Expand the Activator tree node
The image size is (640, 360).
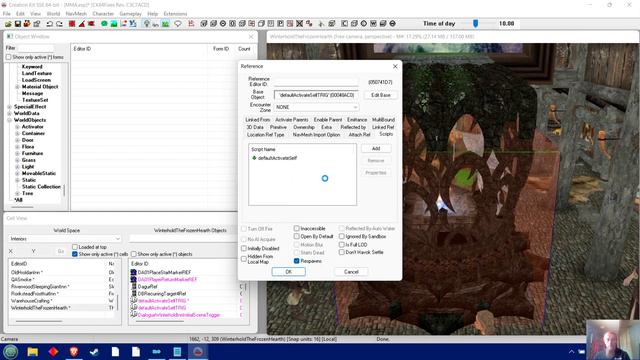(x=18, y=127)
